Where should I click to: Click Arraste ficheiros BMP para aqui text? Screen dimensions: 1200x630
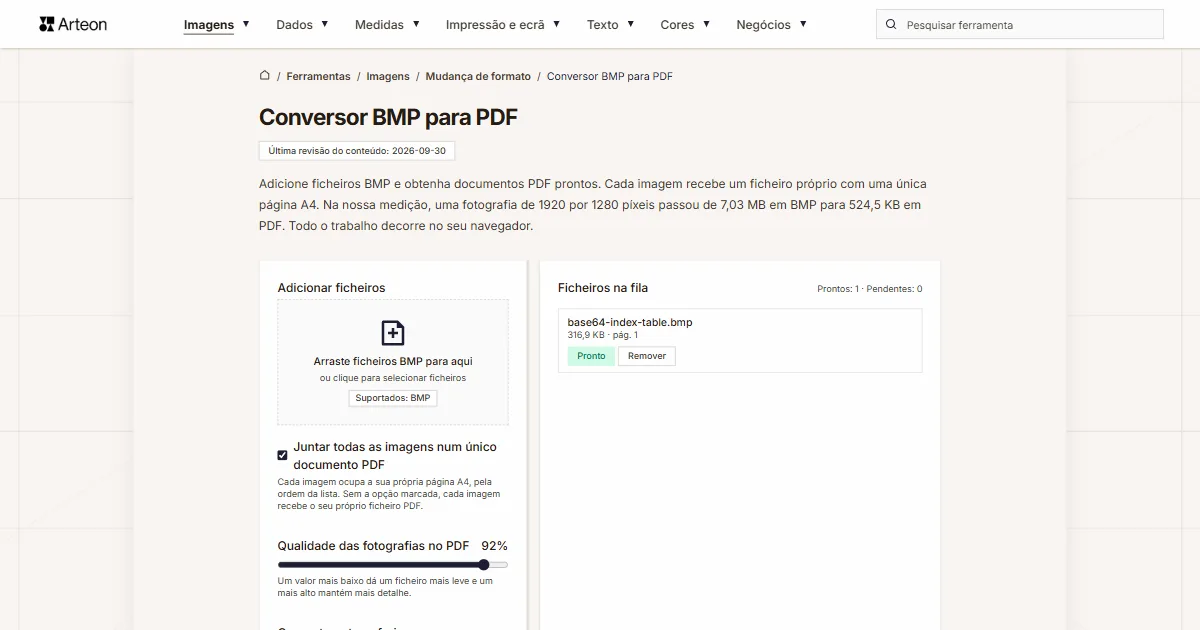[x=393, y=361]
